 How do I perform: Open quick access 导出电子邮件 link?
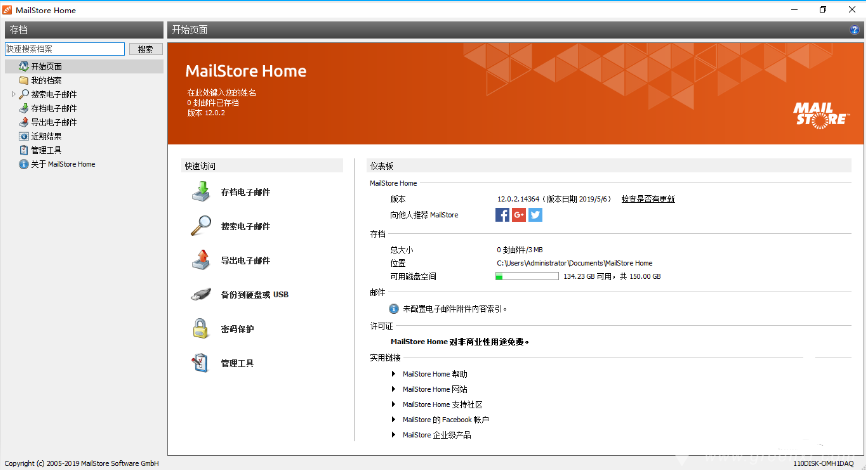point(245,261)
